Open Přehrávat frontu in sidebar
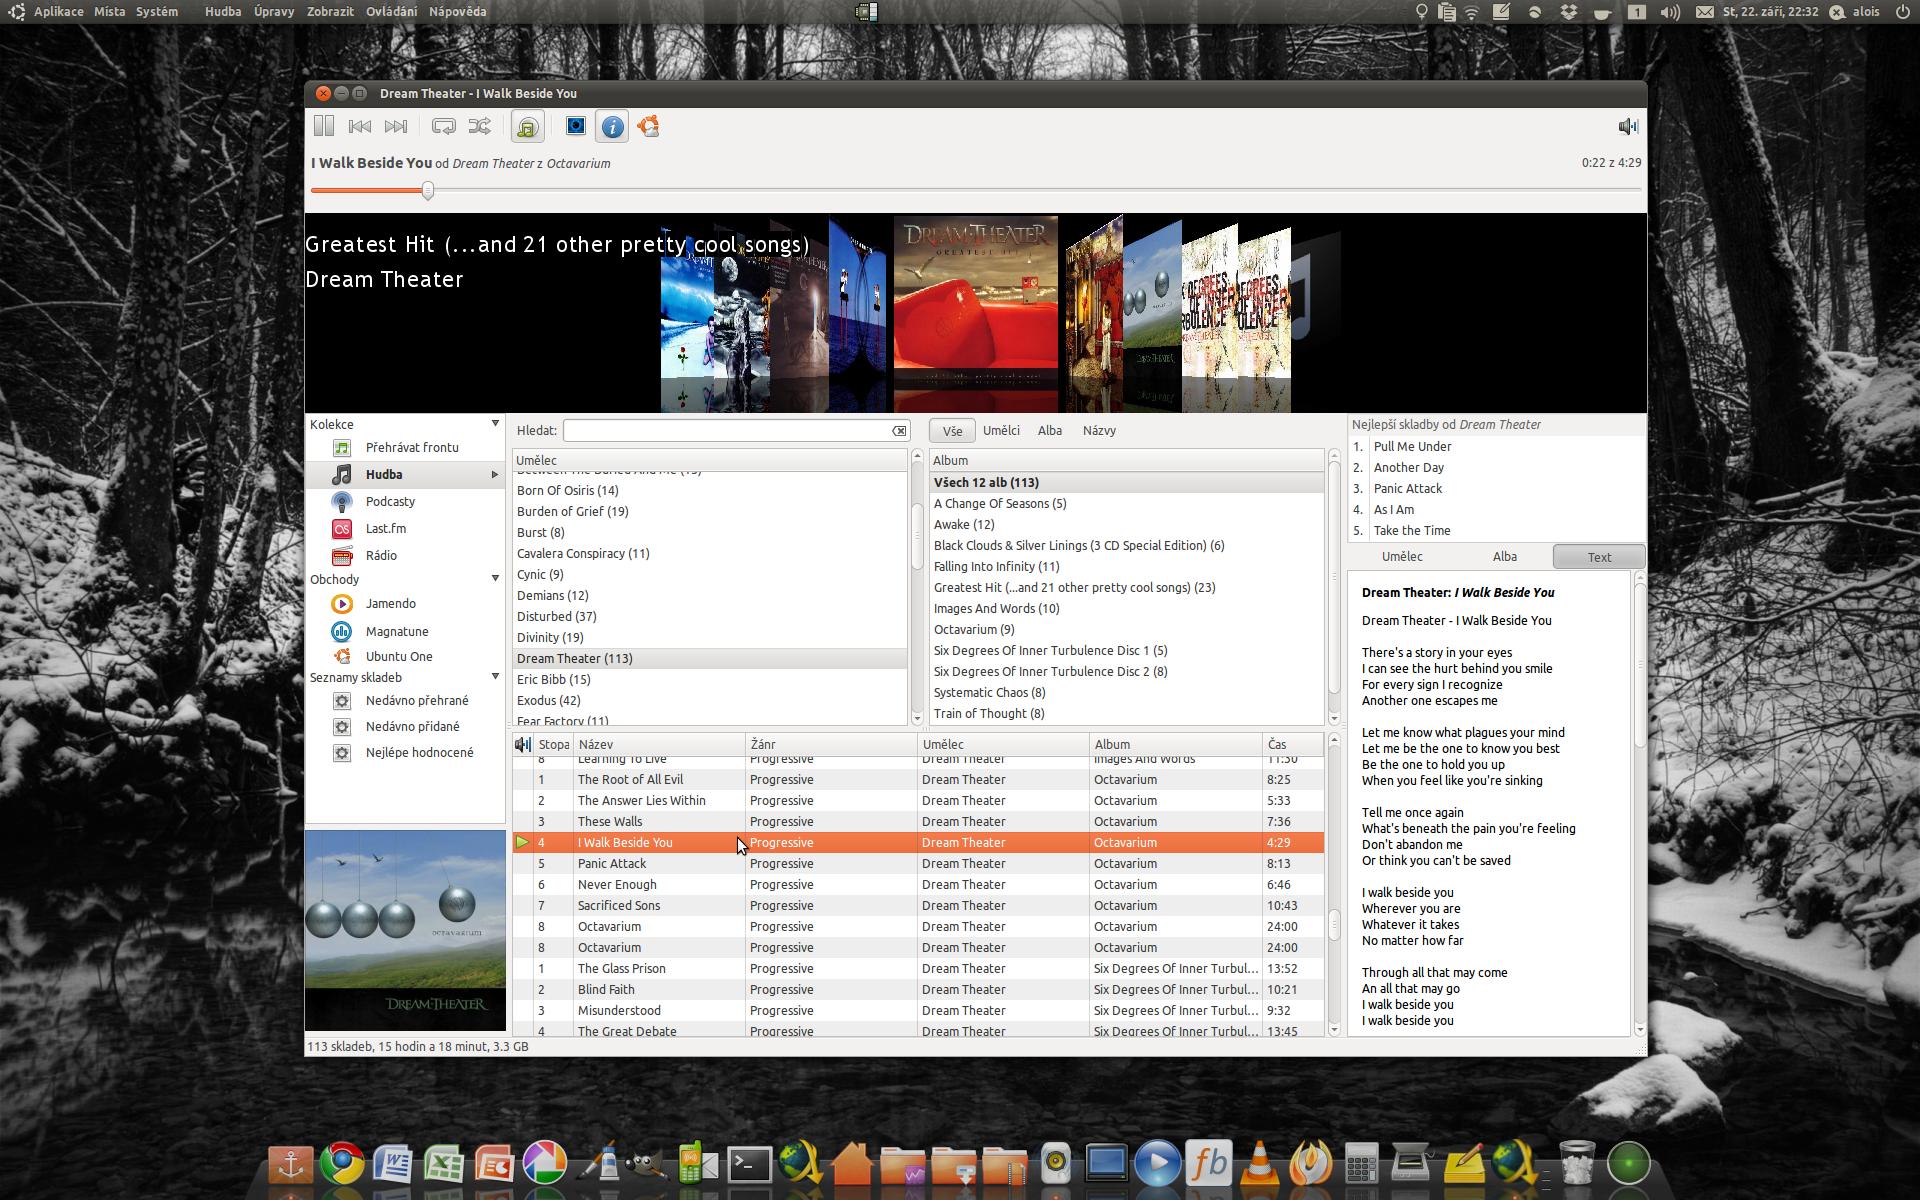 [x=412, y=448]
